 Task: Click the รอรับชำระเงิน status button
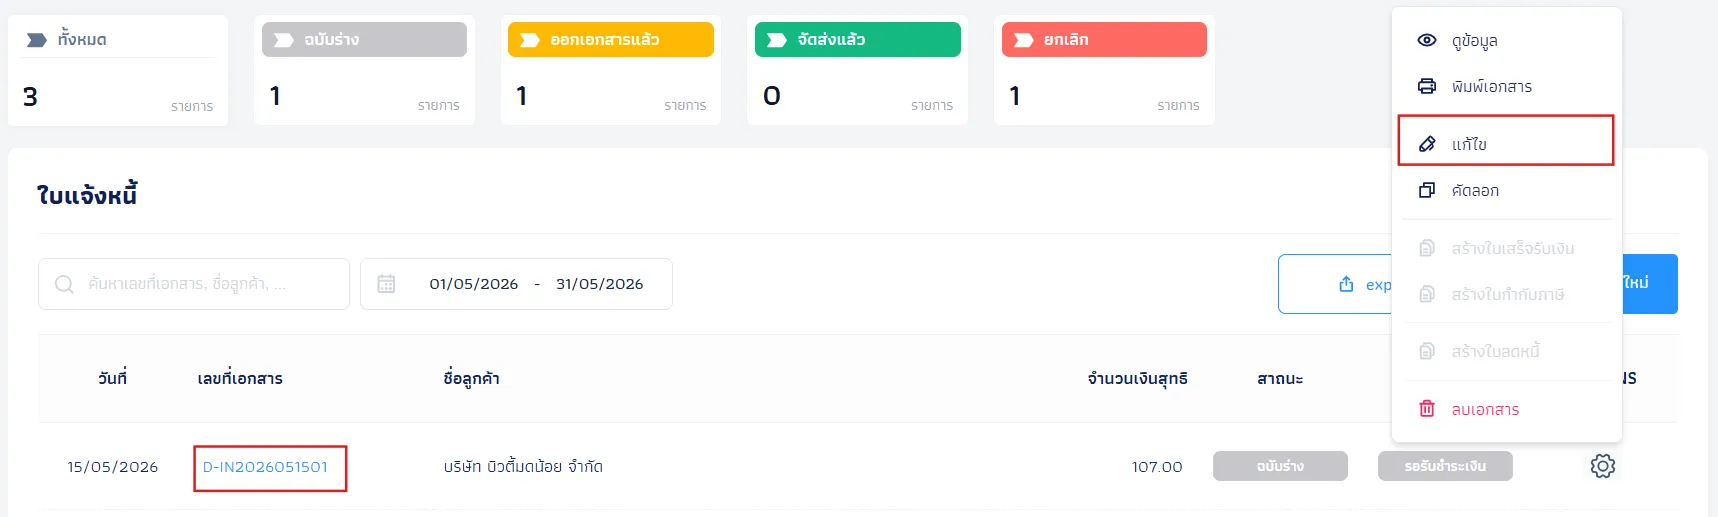(1445, 466)
